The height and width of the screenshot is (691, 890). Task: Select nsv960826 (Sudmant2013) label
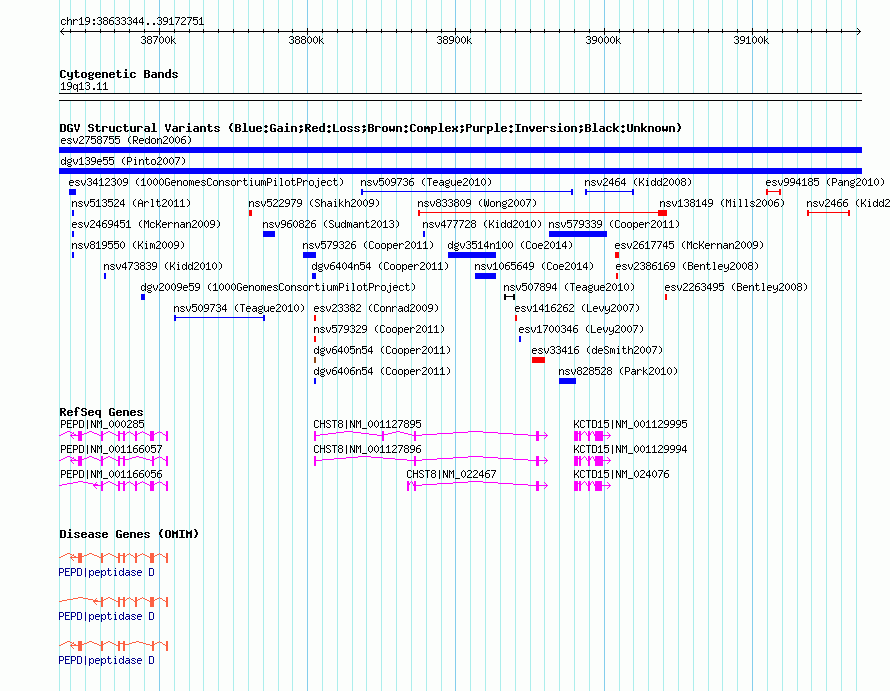331,224
